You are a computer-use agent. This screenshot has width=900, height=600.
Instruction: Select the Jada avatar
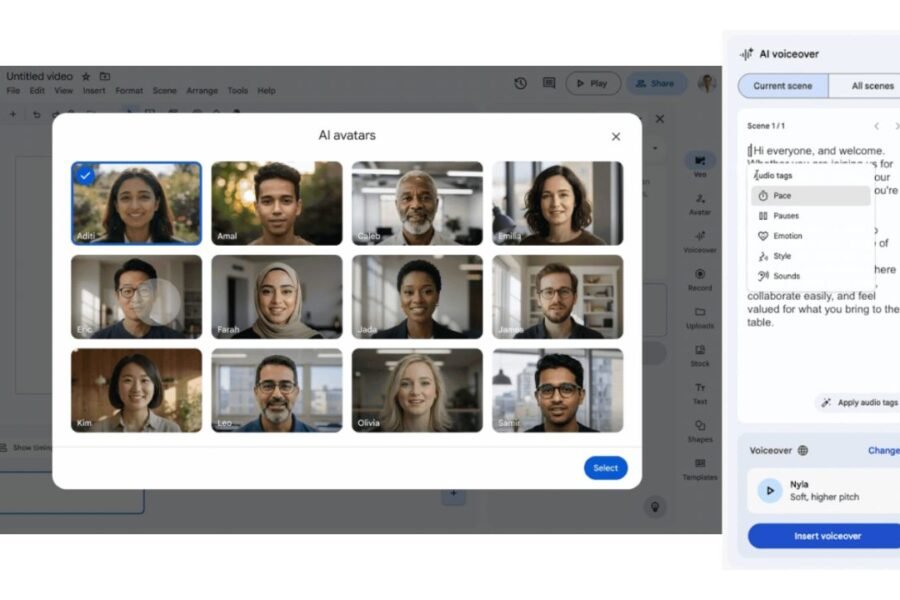pyautogui.click(x=417, y=297)
